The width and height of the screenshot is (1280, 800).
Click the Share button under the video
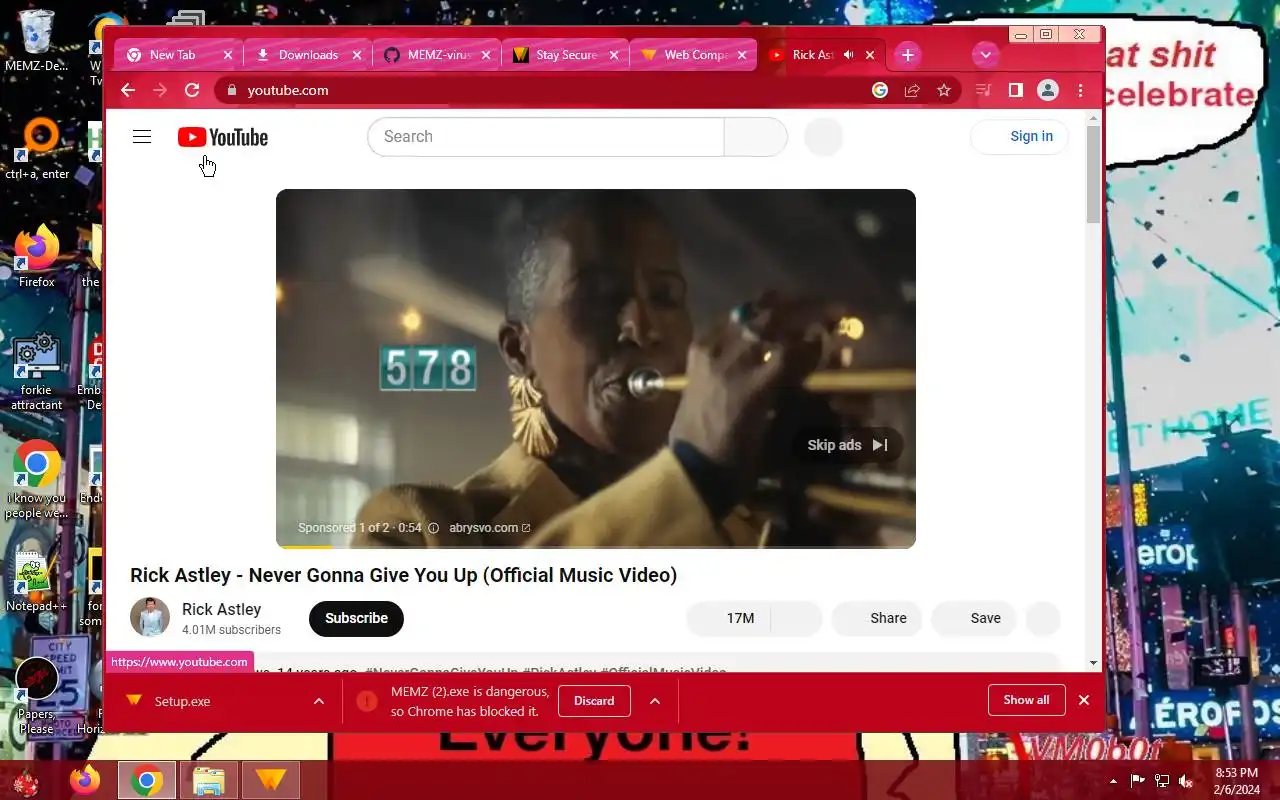[x=875, y=618]
